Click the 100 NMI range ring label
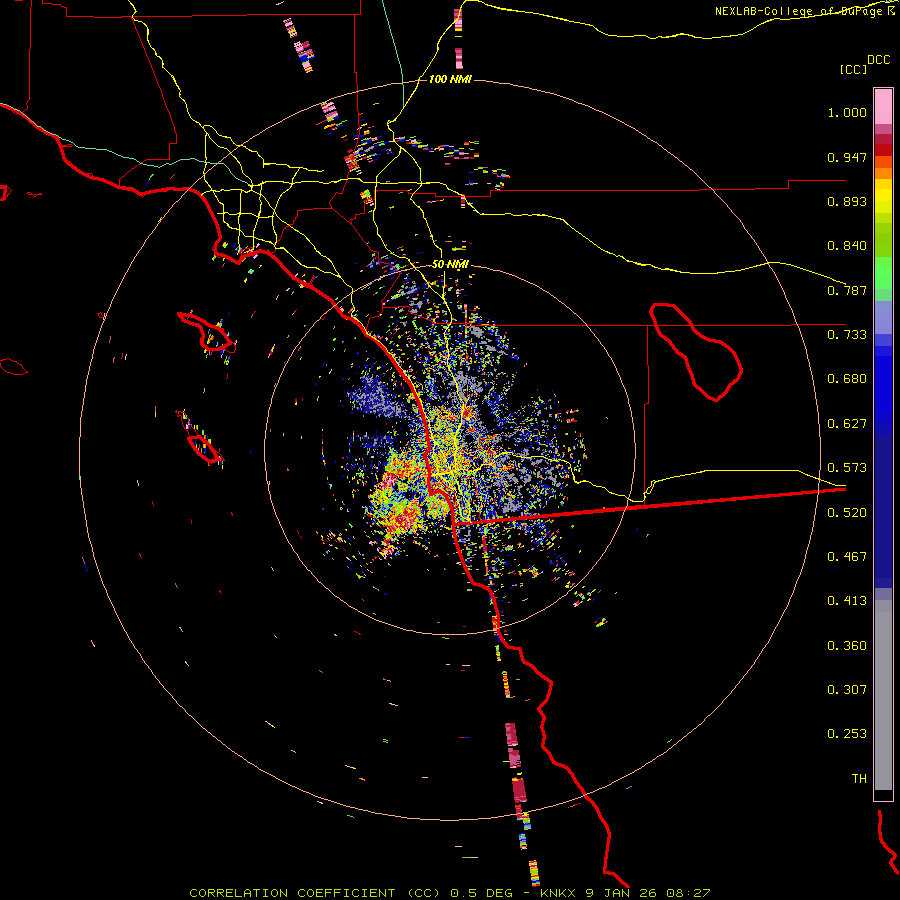900x900 pixels. coord(450,79)
